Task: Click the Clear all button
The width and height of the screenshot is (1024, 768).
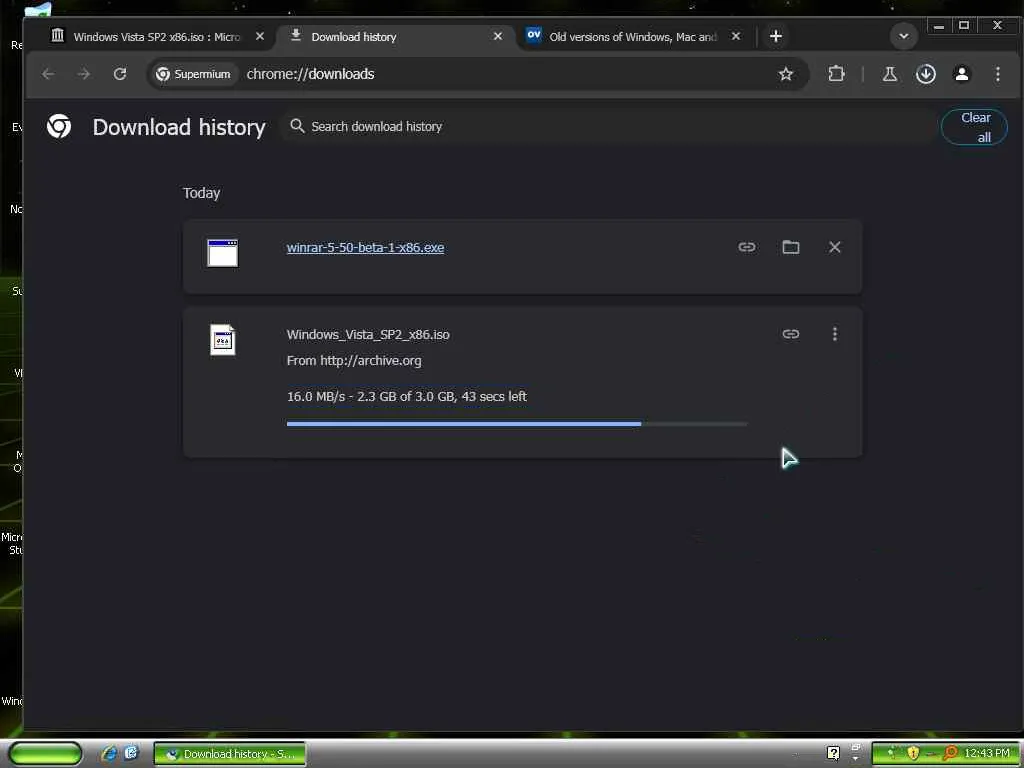Action: coord(974,127)
